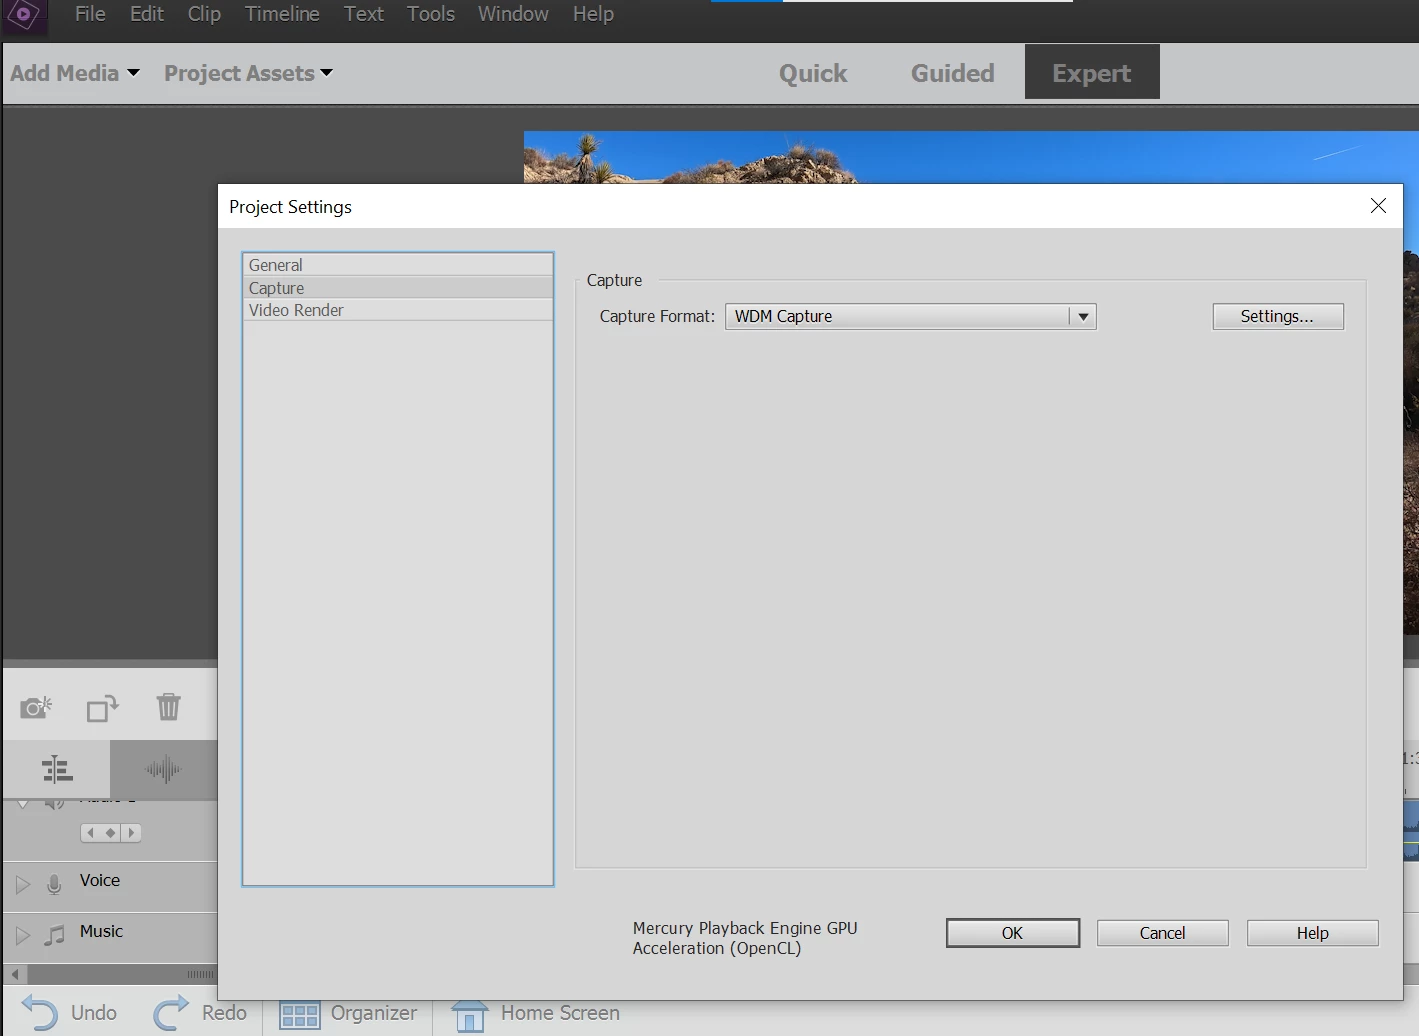The image size is (1419, 1036).
Task: Open the Window menu
Action: [x=513, y=14]
